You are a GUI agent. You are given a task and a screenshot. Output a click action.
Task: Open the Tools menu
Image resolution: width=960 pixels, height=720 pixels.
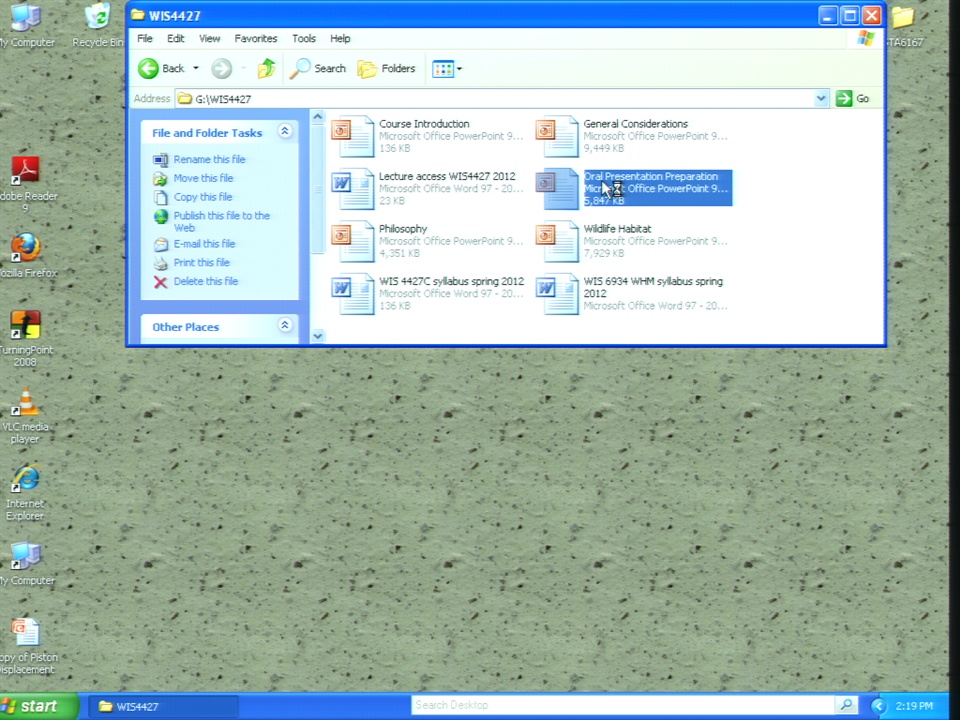(304, 39)
